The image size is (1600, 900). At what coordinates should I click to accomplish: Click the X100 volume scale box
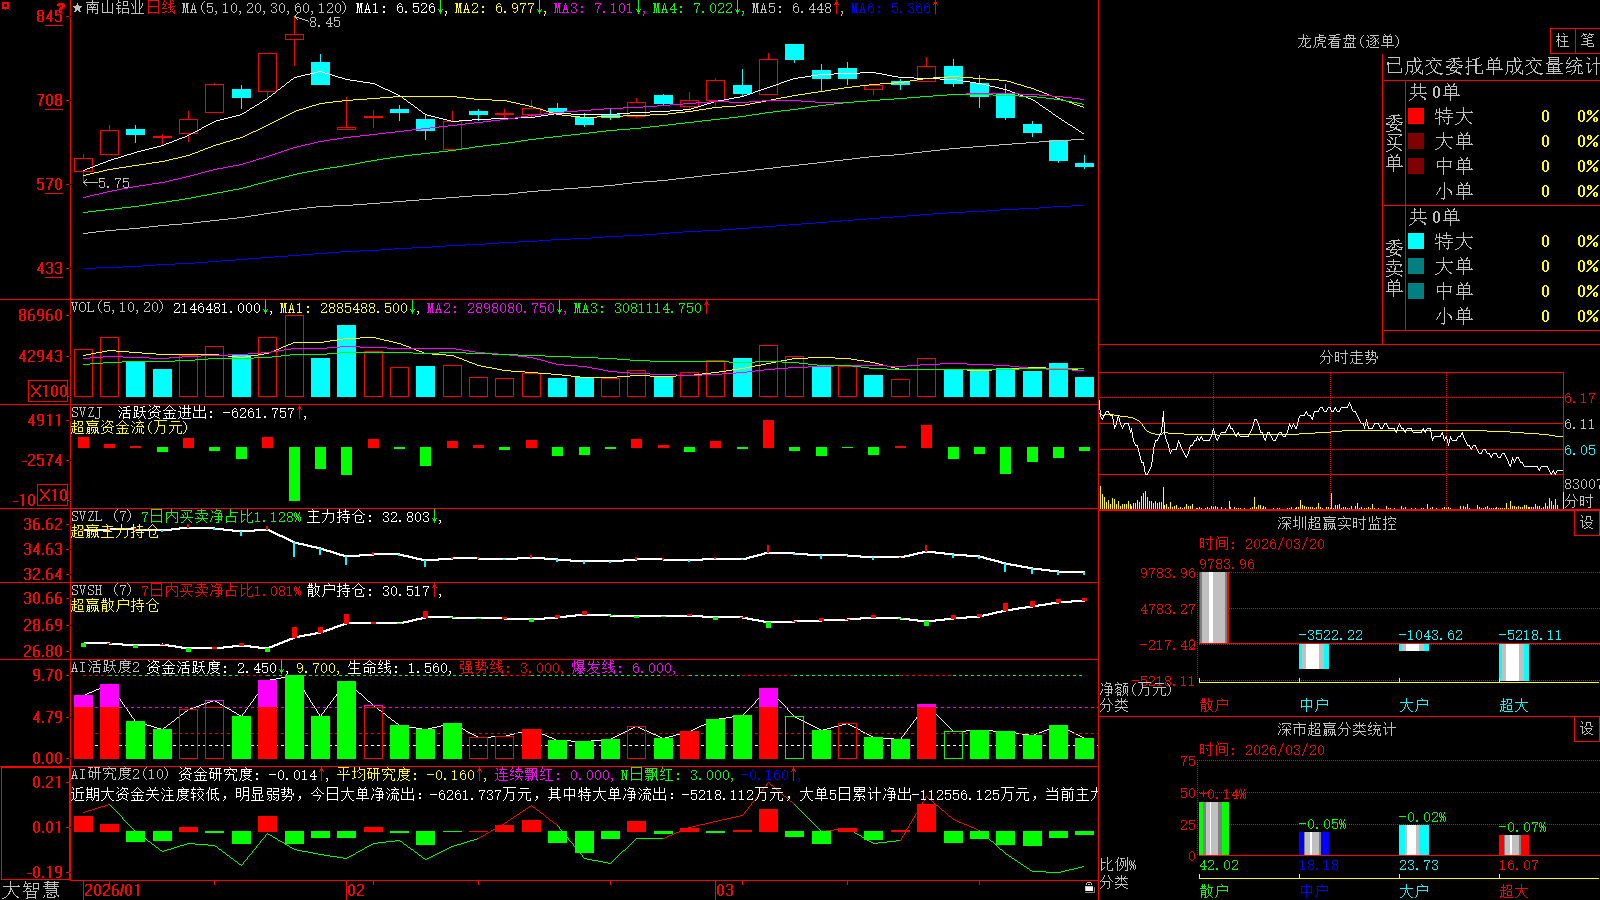tap(48, 391)
